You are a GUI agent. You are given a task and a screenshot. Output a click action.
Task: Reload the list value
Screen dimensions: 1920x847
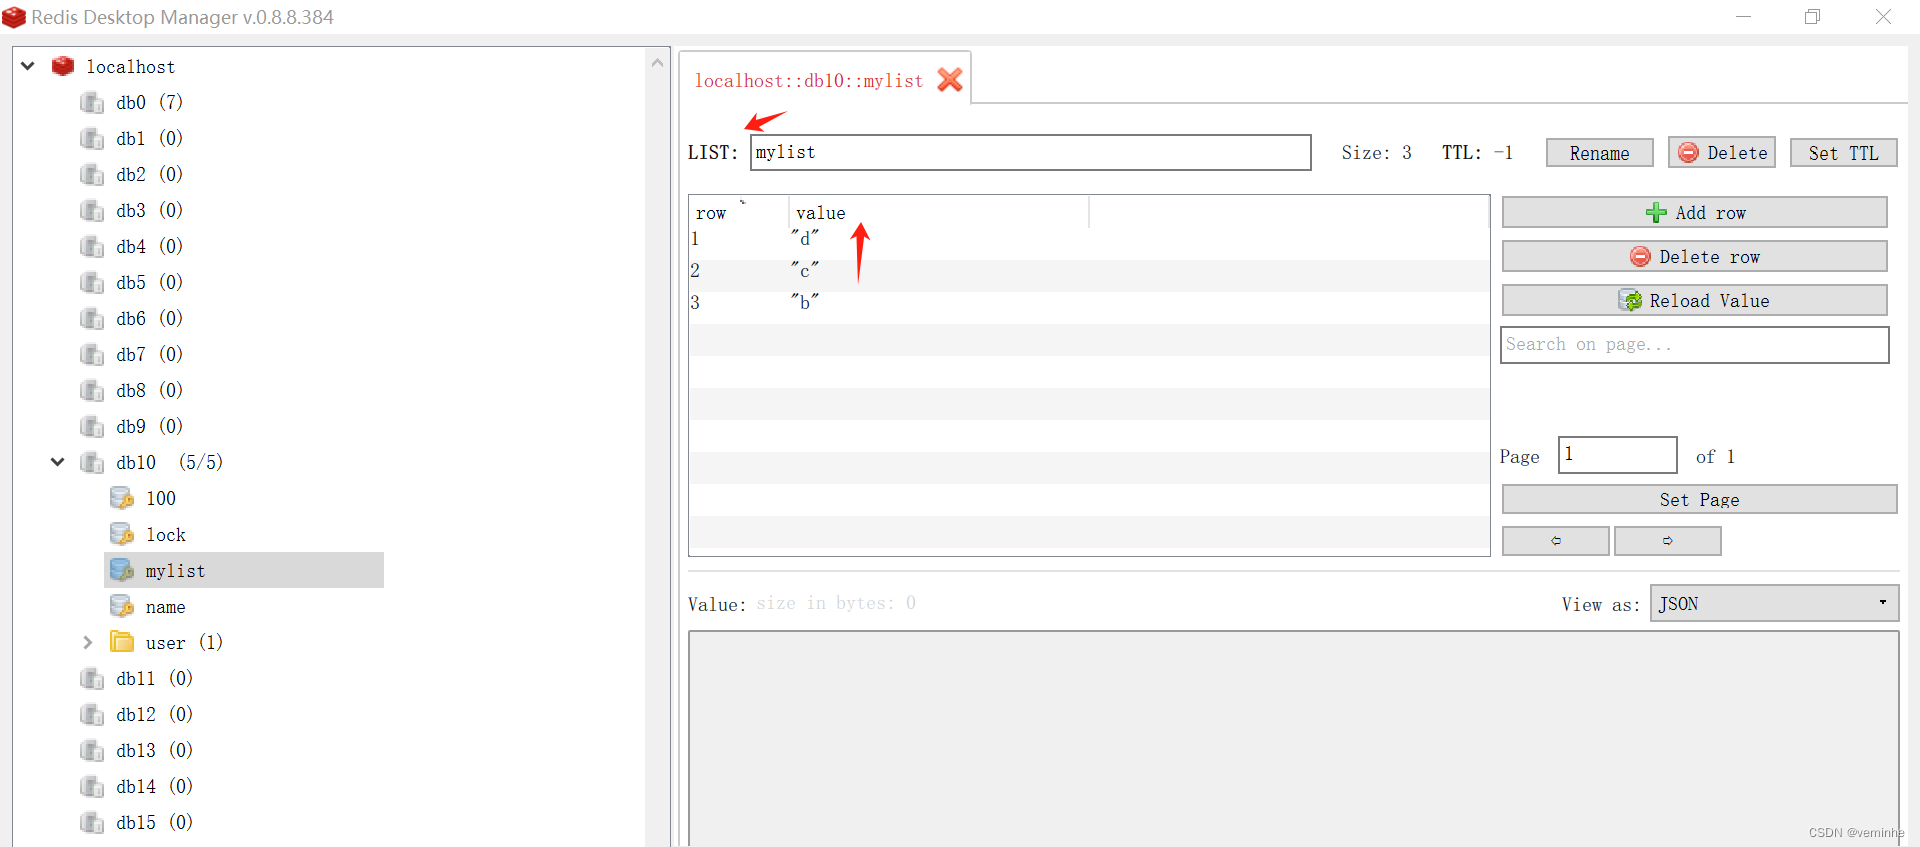1694,300
